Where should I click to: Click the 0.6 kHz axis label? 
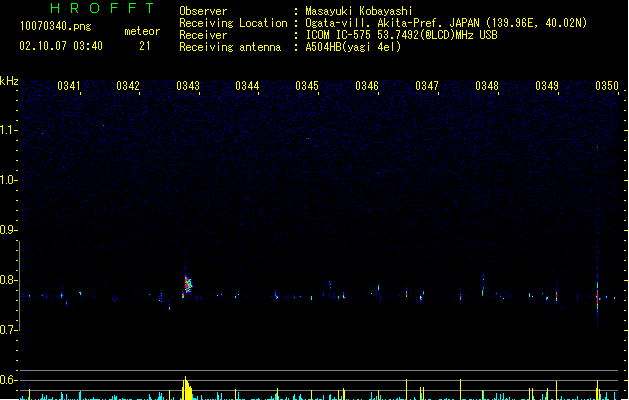click(8, 380)
